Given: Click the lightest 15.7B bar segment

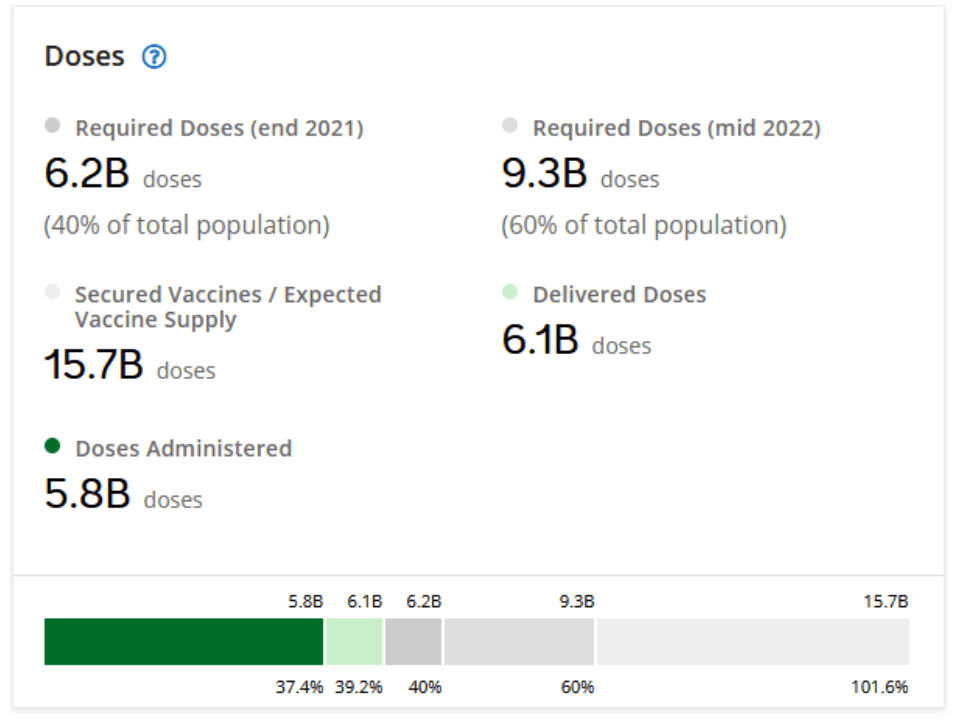Looking at the screenshot, I should (753, 641).
